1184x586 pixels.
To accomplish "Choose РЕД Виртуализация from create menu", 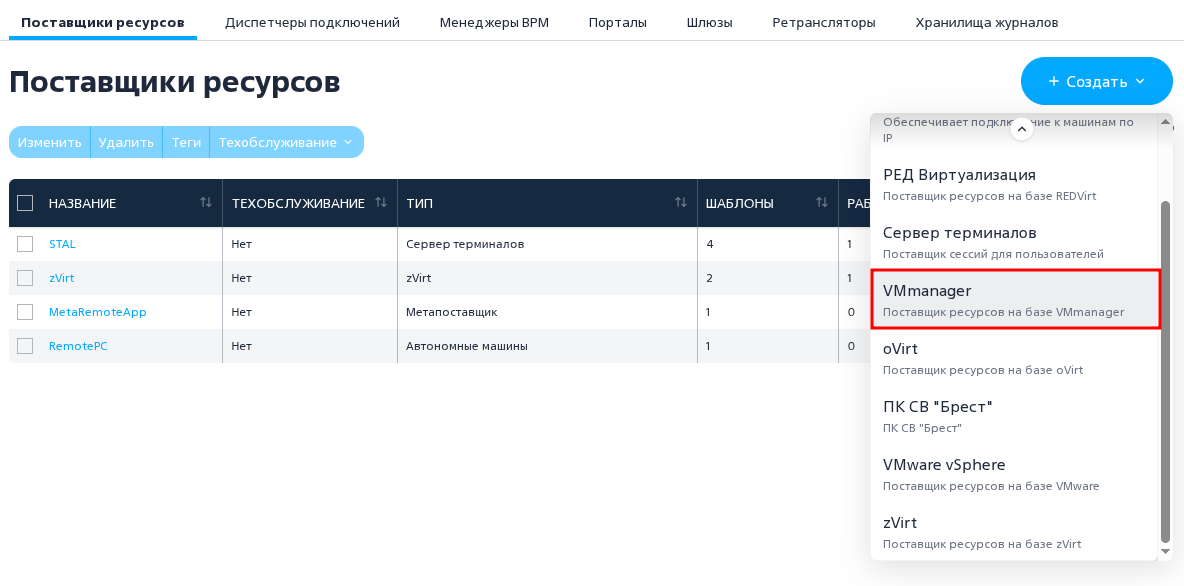I will coord(1014,184).
